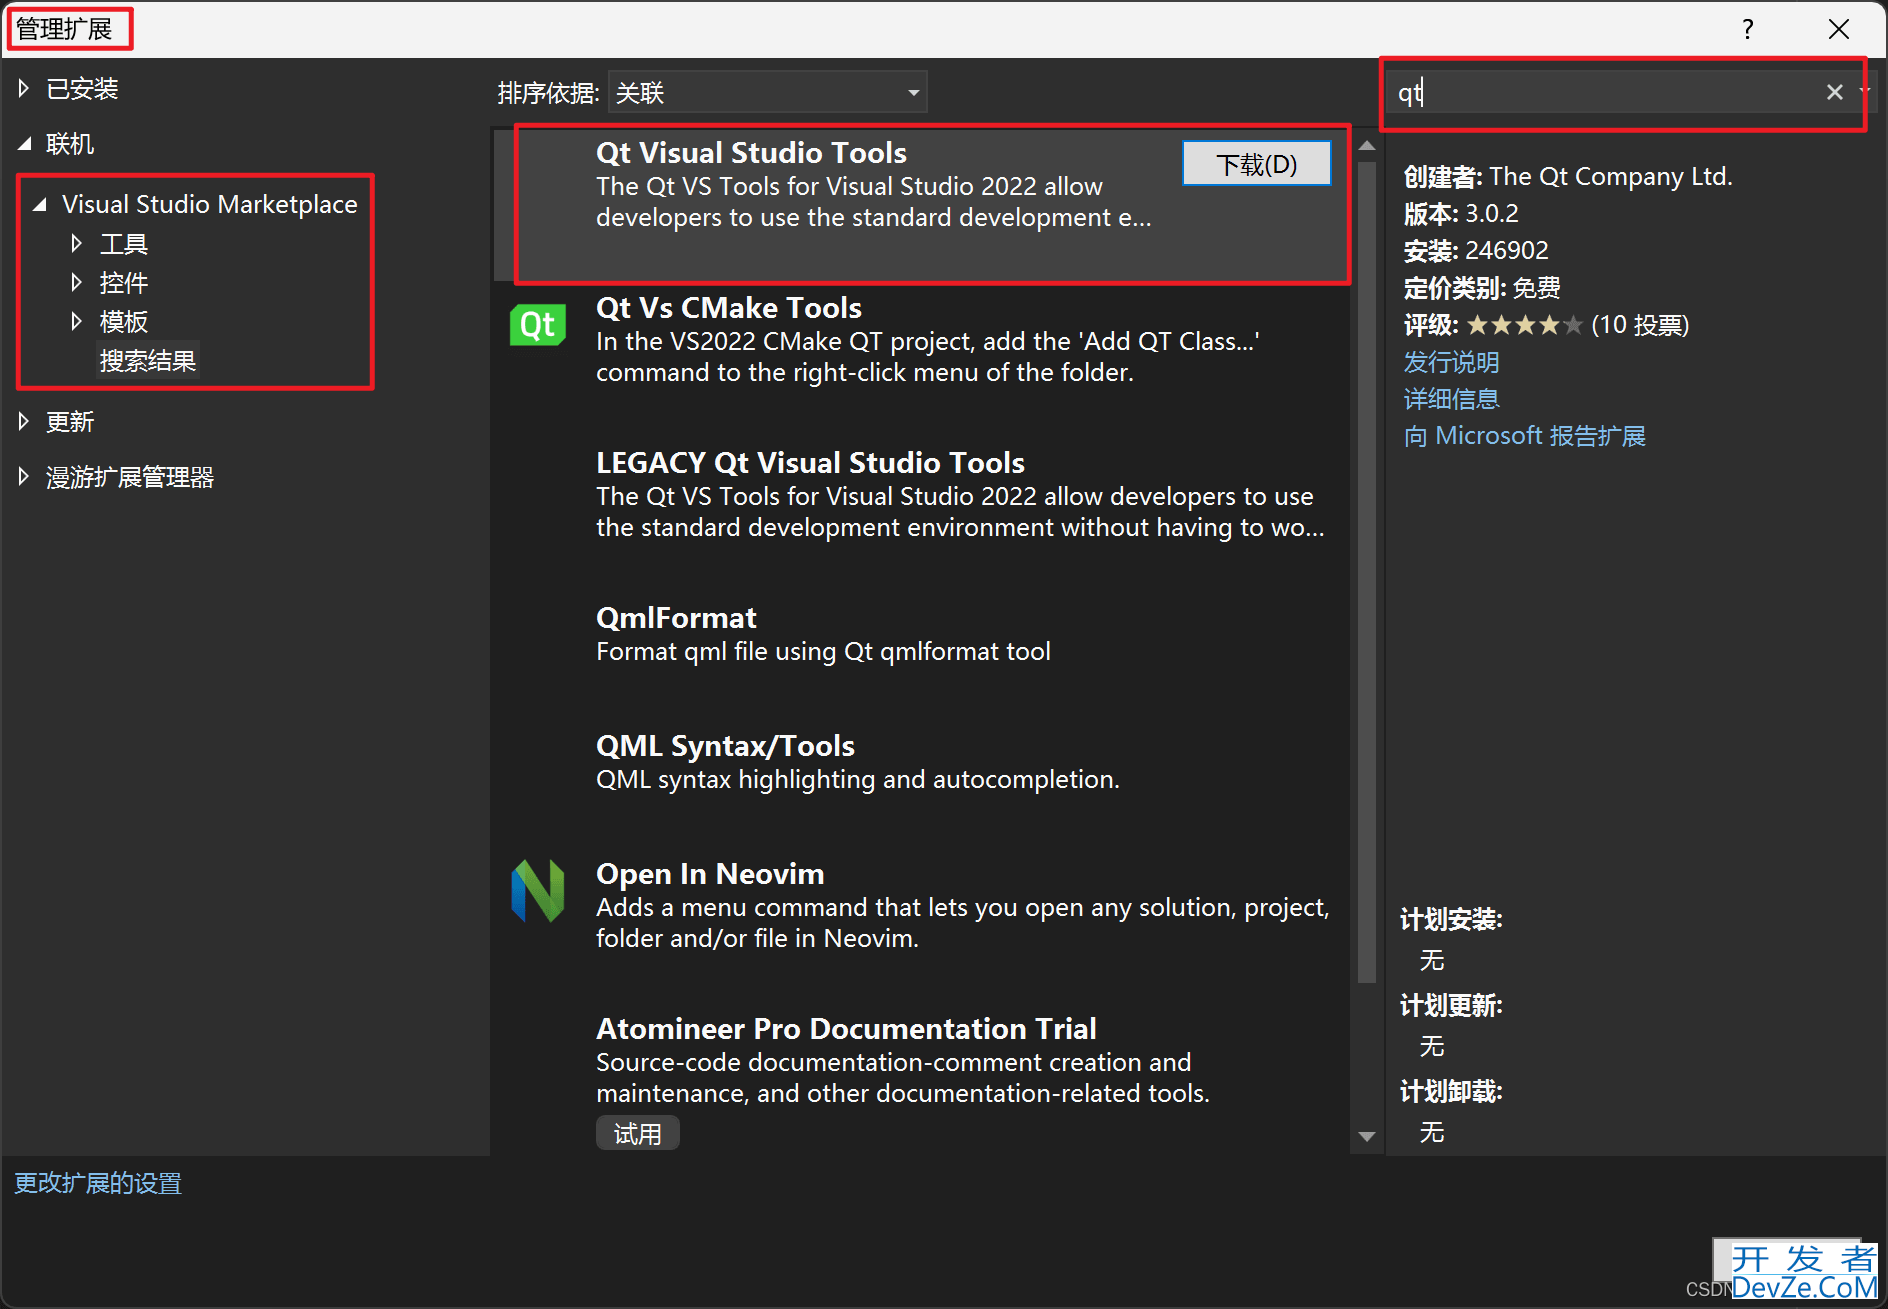Select 搜索结果 in the tree
1888x1309 pixels.
(148, 360)
